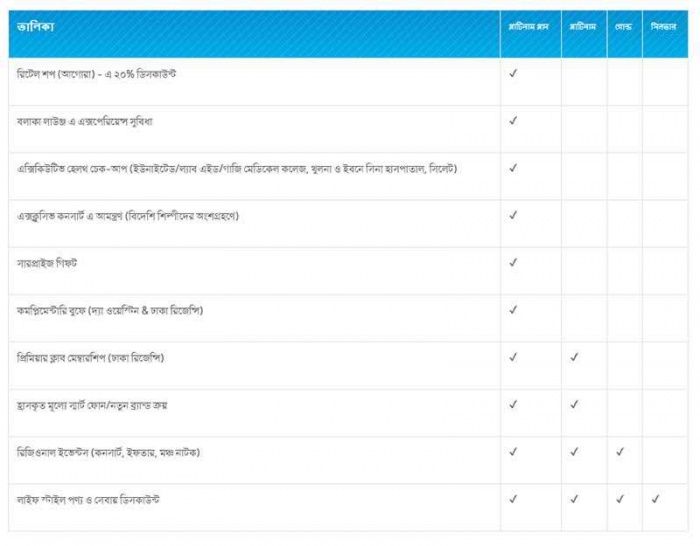Select the সিলভার column header
Viewport: 700px width, 546px height.
click(665, 26)
